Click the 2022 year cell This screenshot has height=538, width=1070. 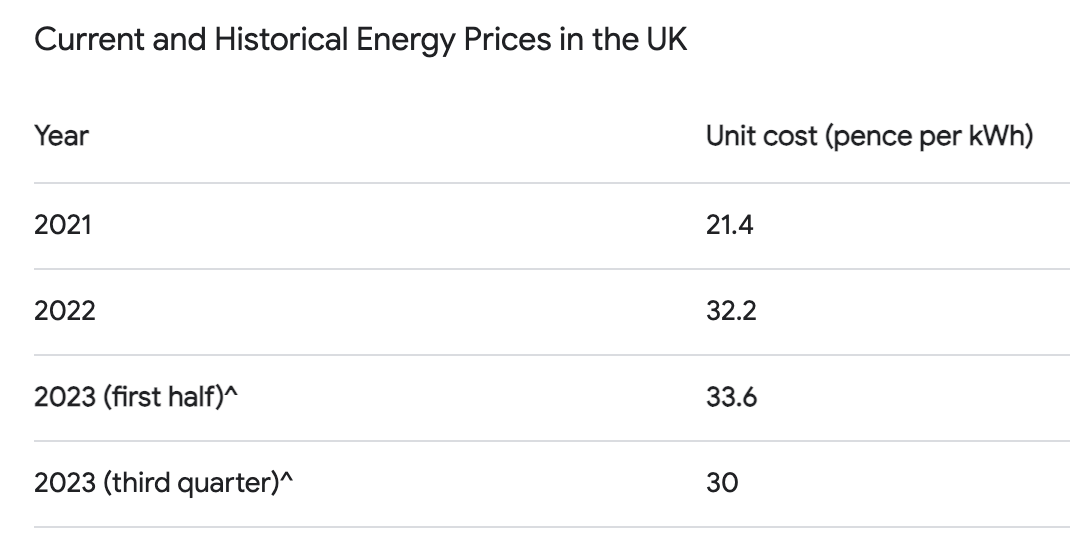(65, 311)
